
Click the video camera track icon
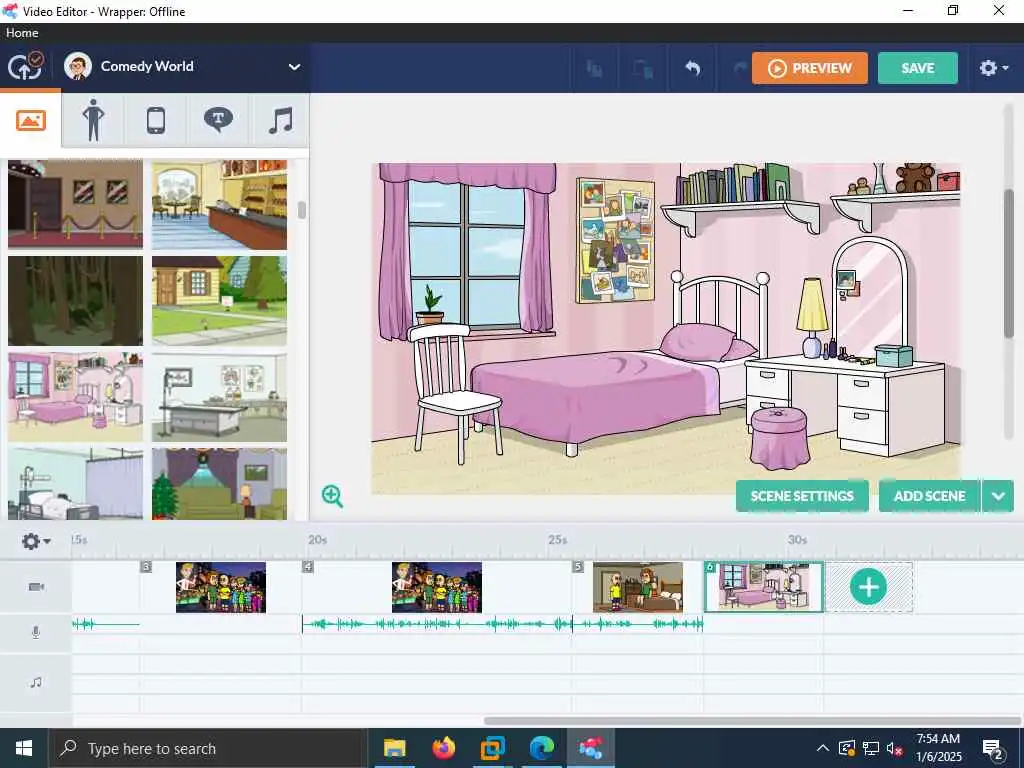click(x=36, y=586)
